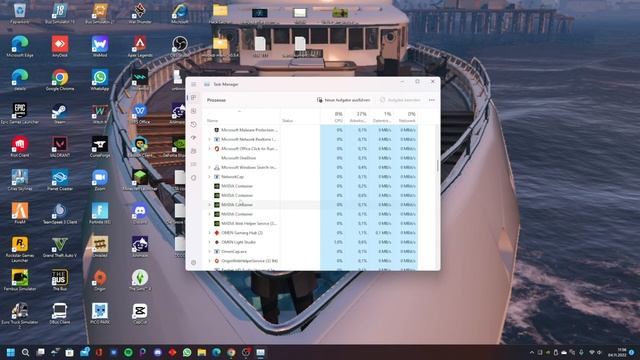Viewport: 640px width, 360px height.
Task: Open taskbar Search magnifier
Action: coord(25,352)
